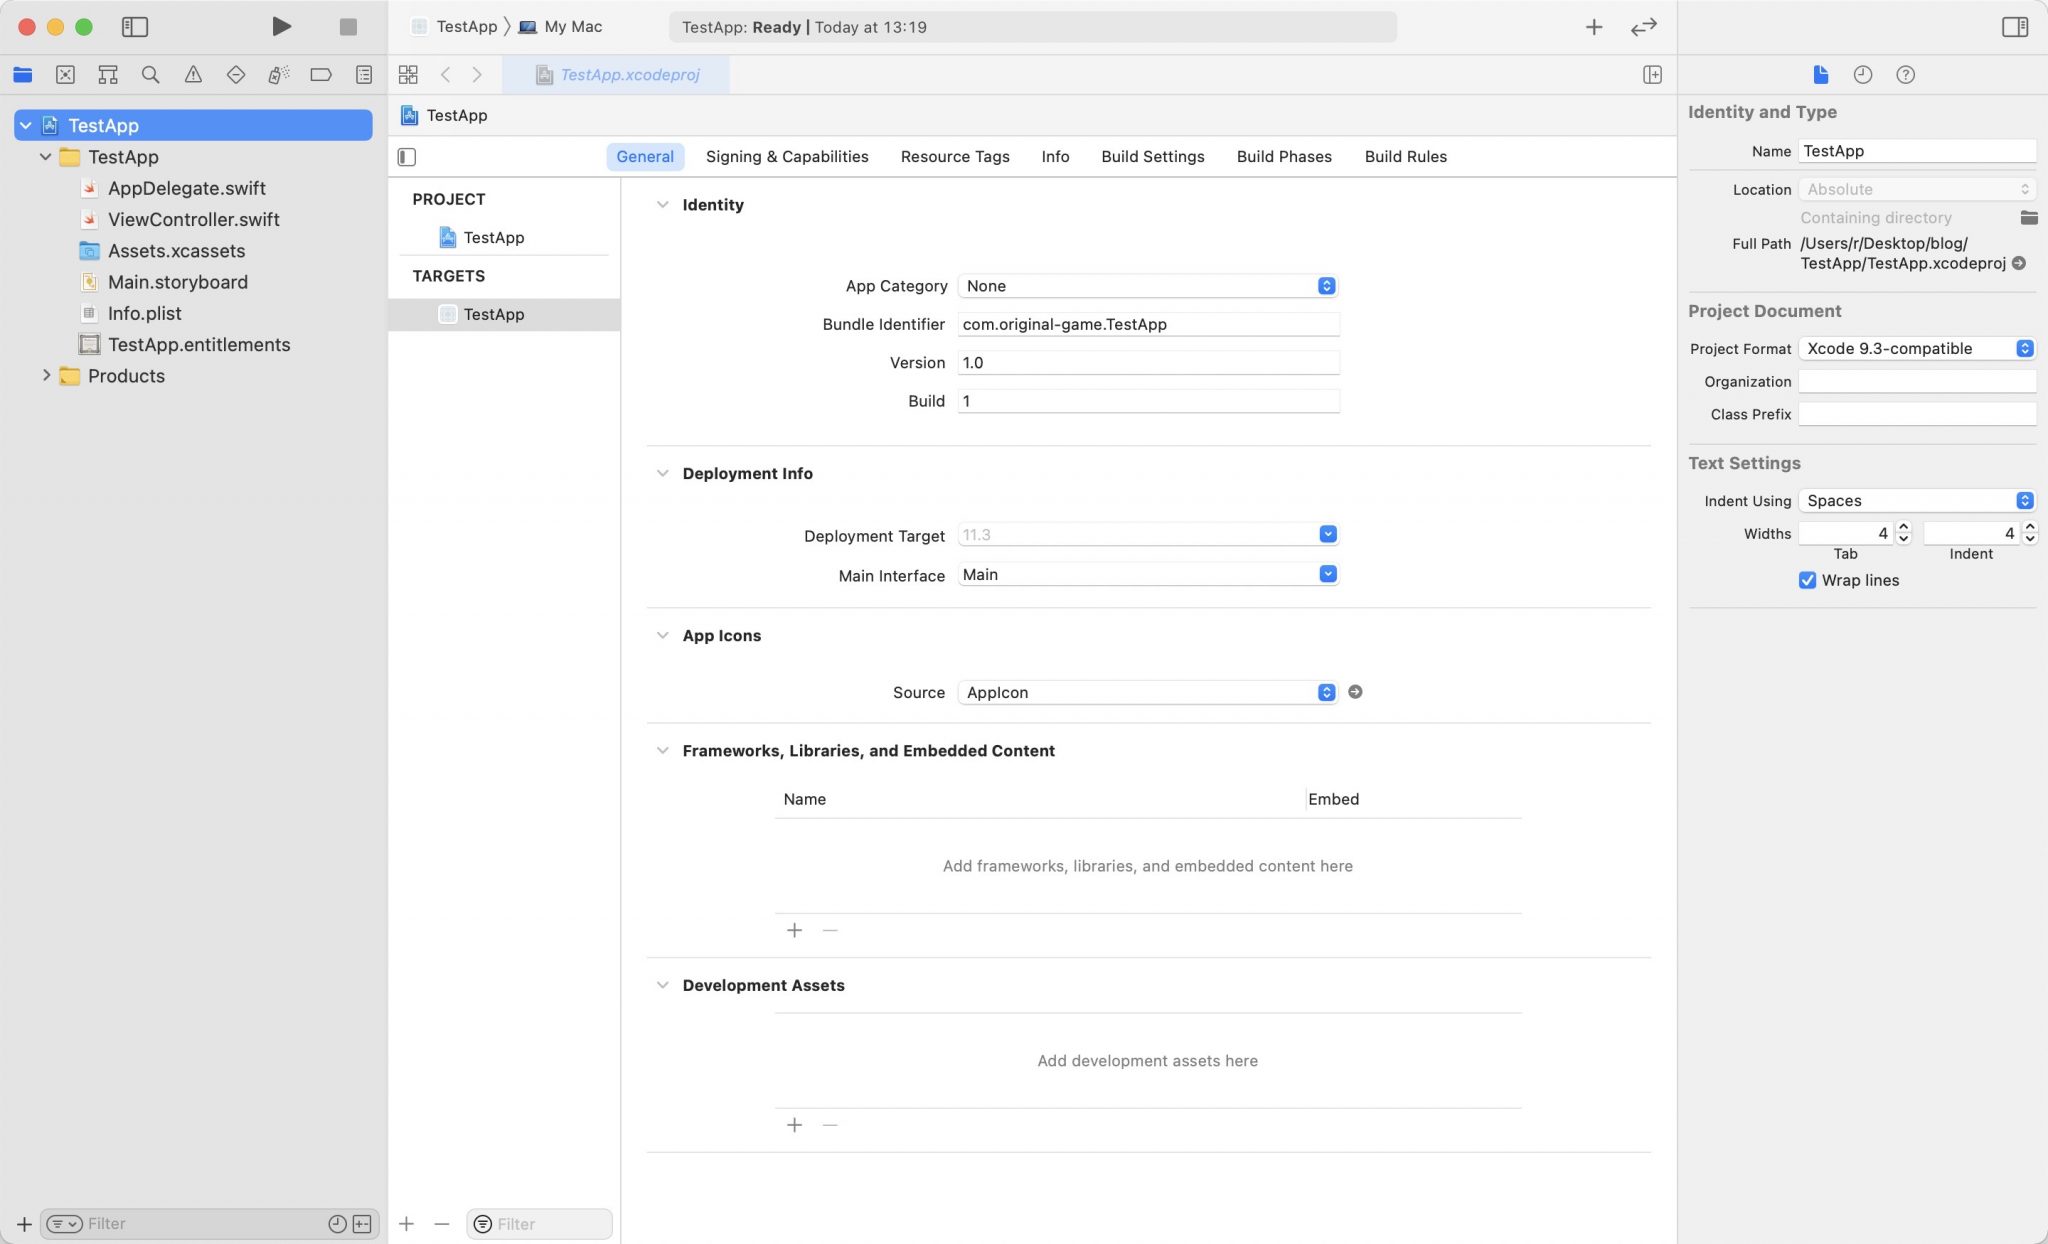Toggle the right inspector panel visibility
Image resolution: width=2048 pixels, height=1244 pixels.
click(x=2017, y=26)
